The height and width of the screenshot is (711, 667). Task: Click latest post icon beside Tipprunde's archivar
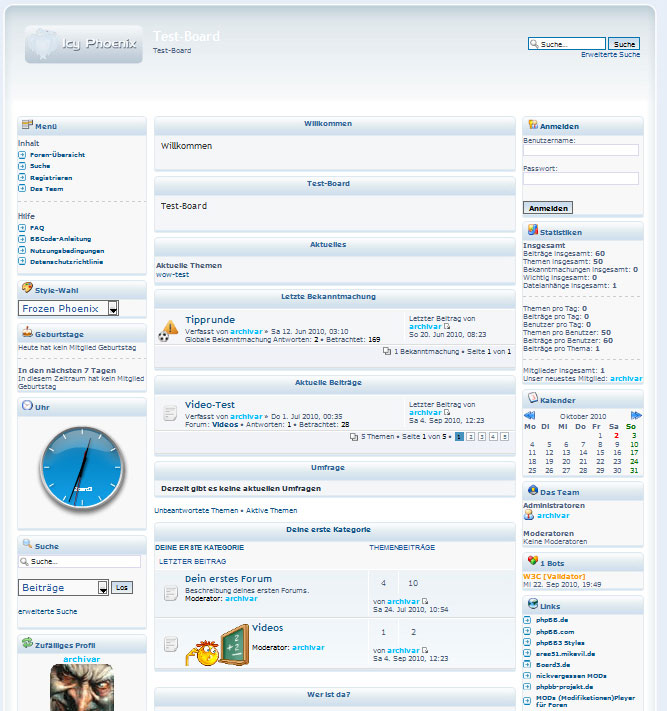click(447, 326)
